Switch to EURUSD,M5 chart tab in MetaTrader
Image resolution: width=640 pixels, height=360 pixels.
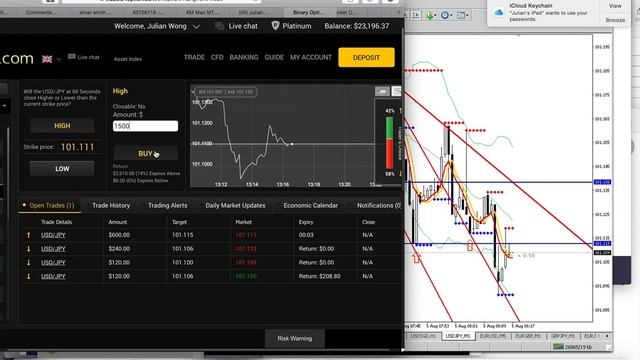pos(493,336)
